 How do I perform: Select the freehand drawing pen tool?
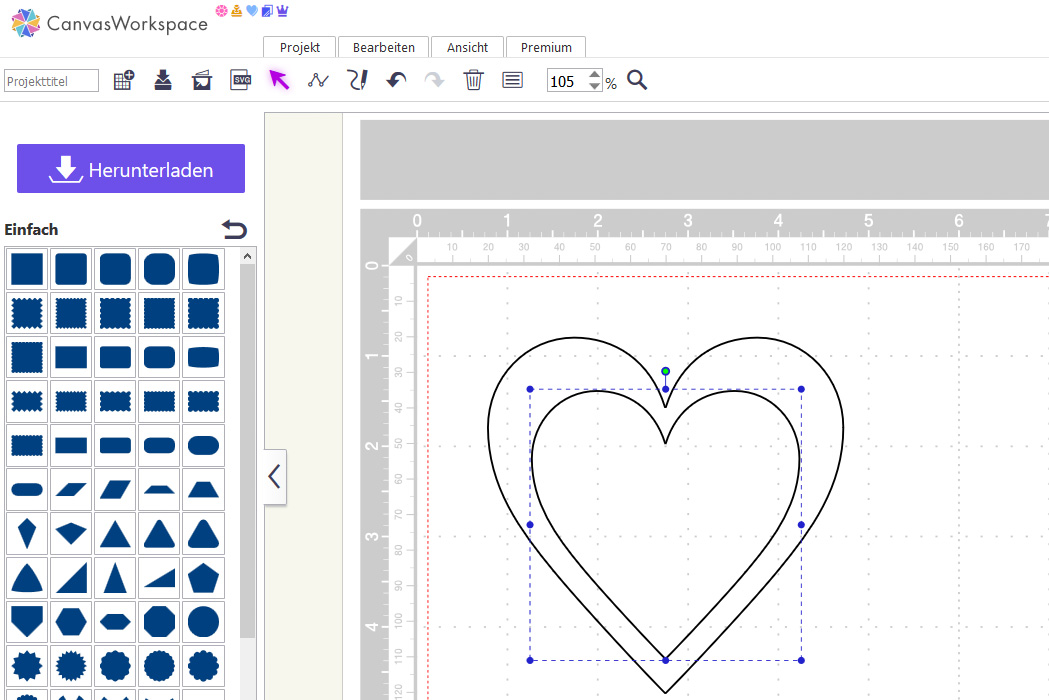(357, 81)
